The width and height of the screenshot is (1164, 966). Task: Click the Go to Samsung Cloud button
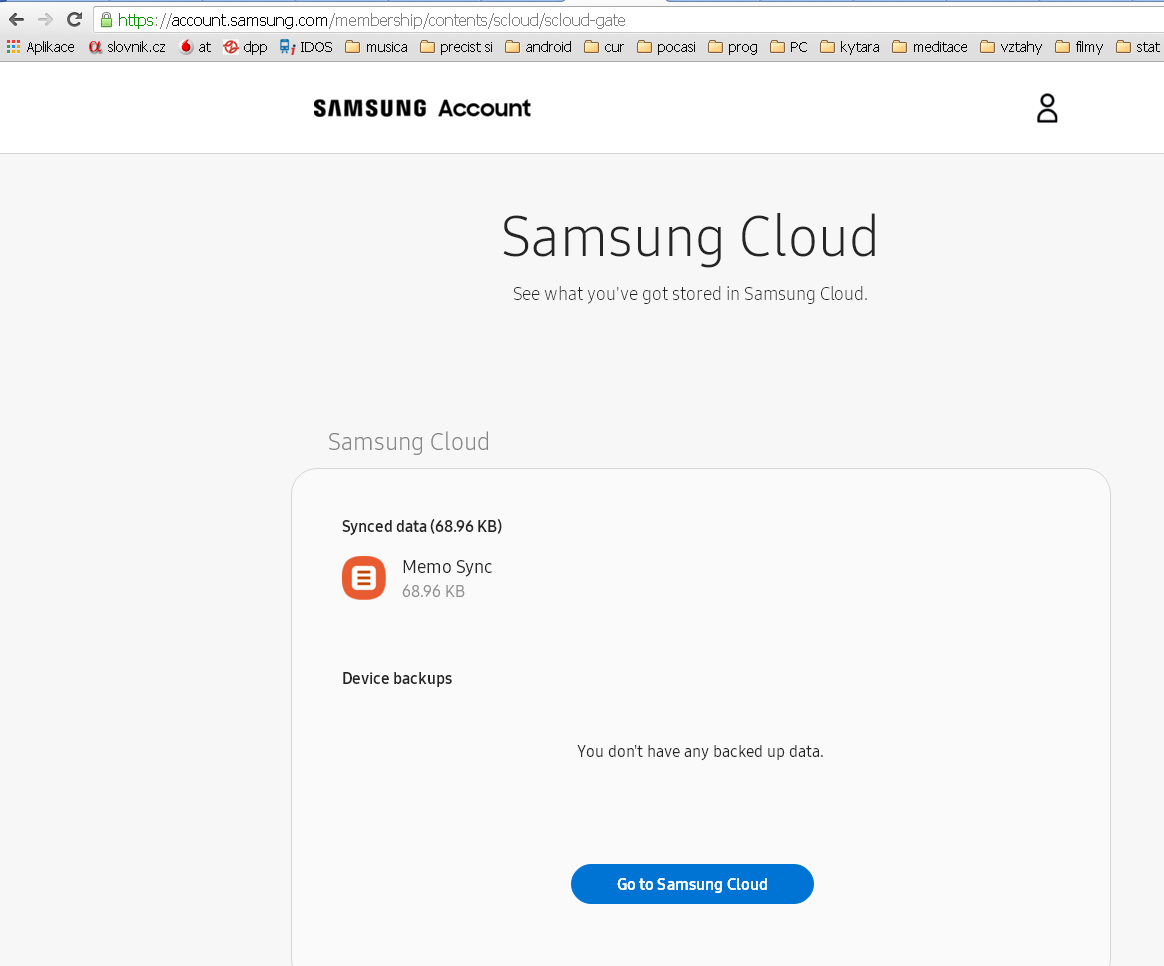click(x=692, y=884)
